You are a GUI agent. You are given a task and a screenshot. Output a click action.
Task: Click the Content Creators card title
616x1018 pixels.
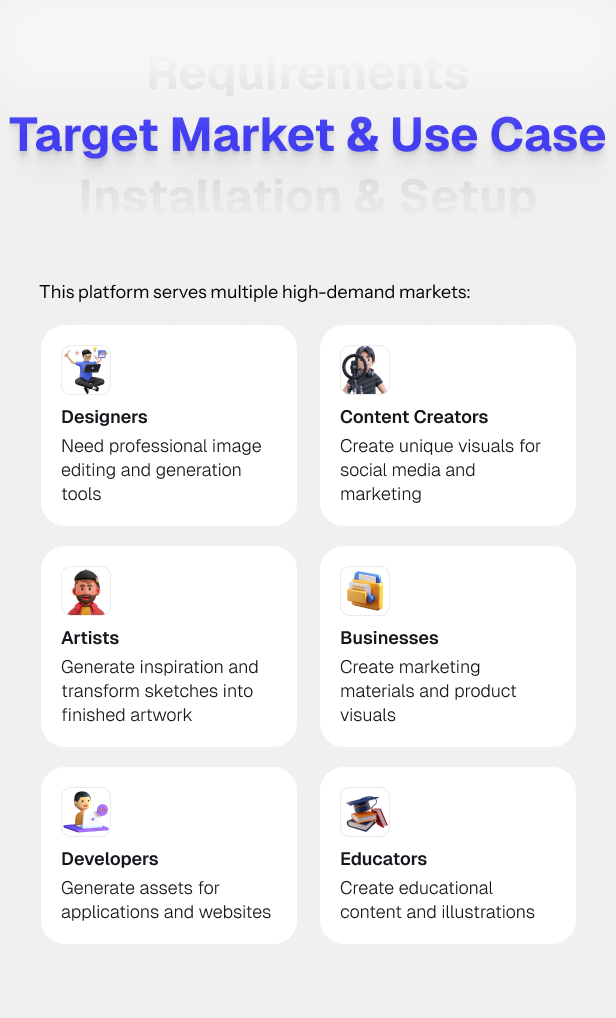(414, 417)
